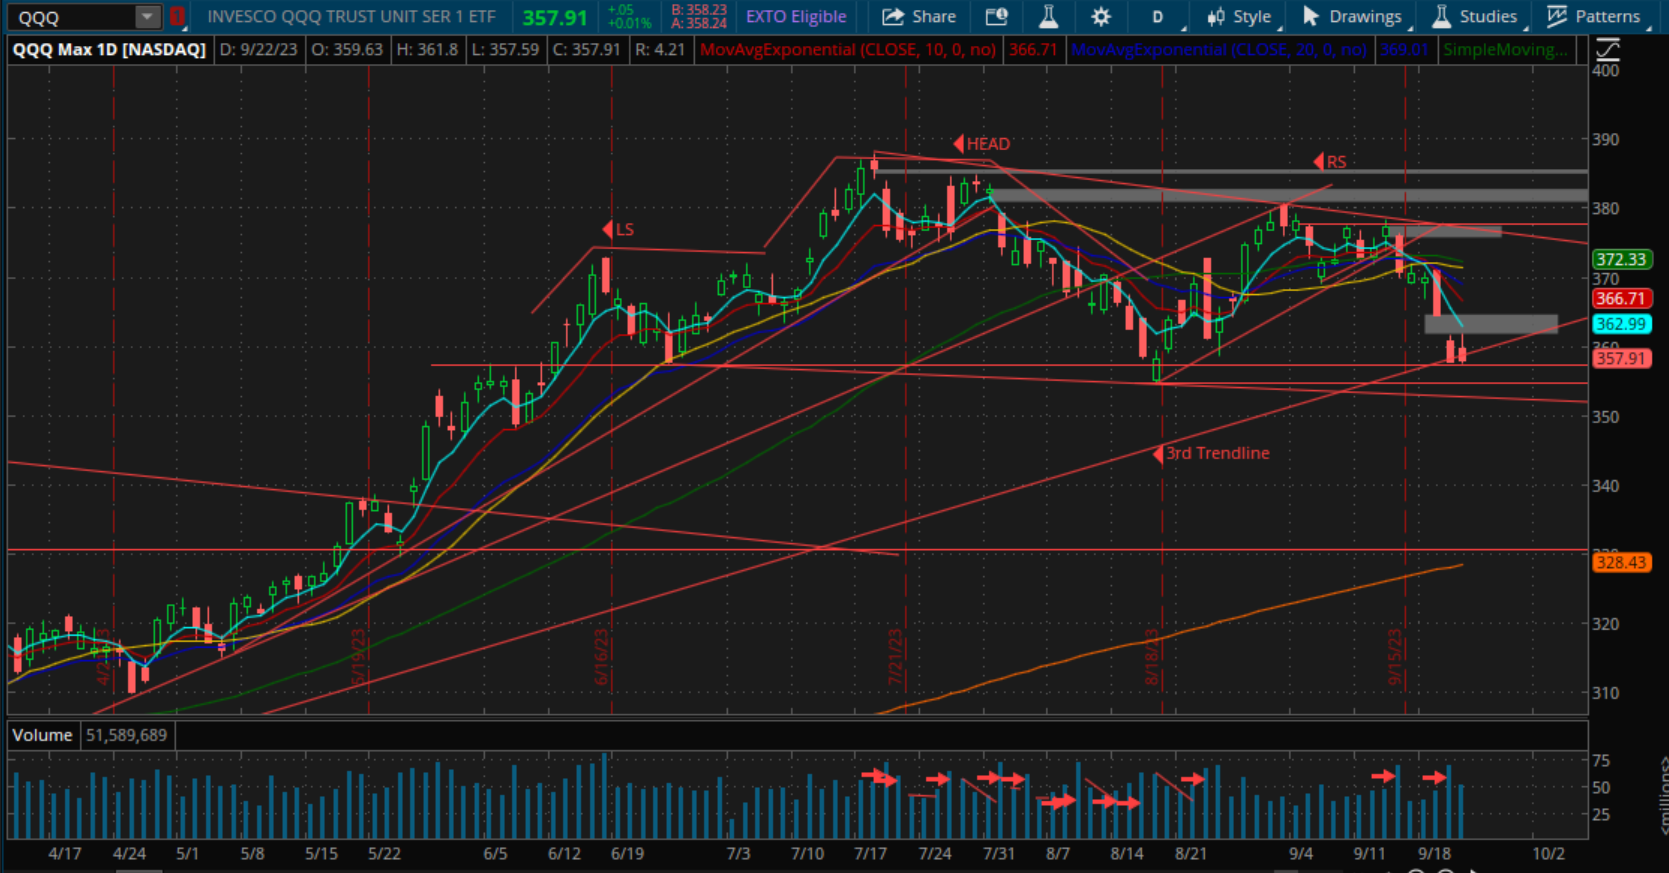Click the Share button
This screenshot has width=1669, height=873.
pos(919,17)
